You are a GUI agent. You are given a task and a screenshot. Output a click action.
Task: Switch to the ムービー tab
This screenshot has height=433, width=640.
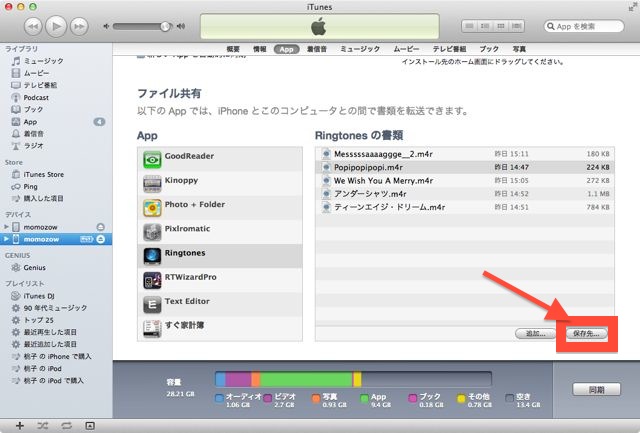click(406, 49)
